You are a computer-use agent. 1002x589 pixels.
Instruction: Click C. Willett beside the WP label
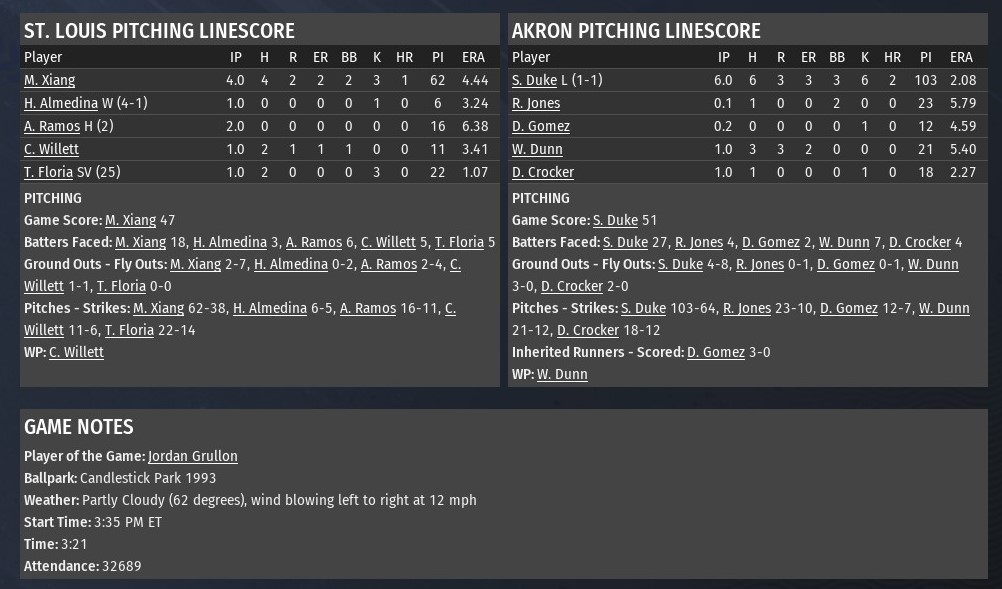tap(76, 352)
